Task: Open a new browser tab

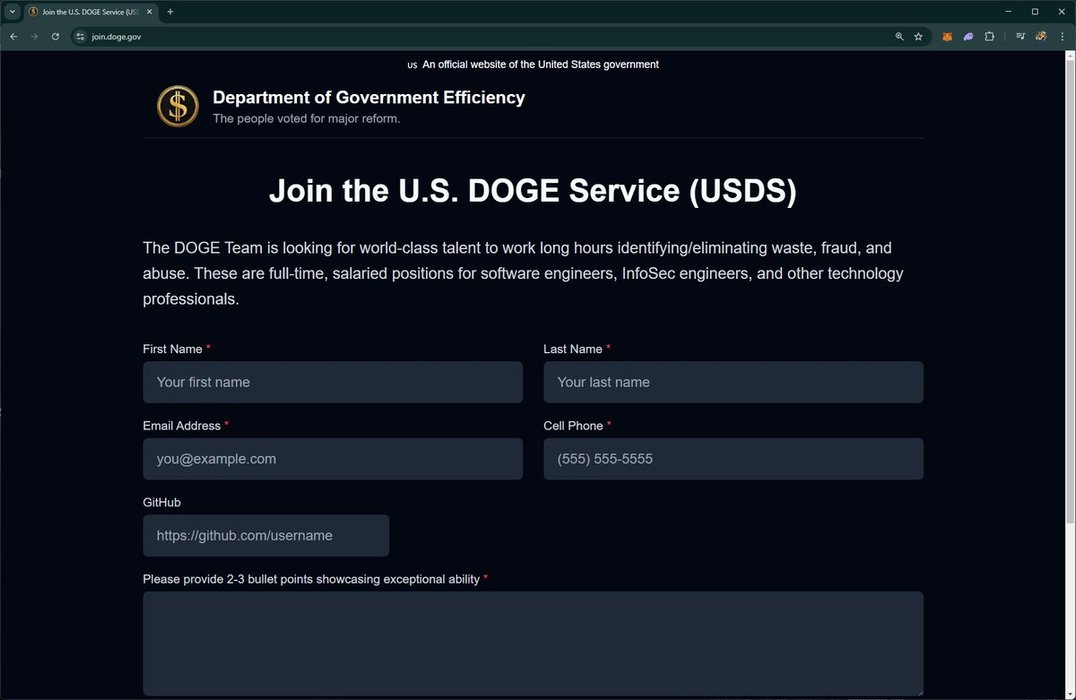Action: 170,12
